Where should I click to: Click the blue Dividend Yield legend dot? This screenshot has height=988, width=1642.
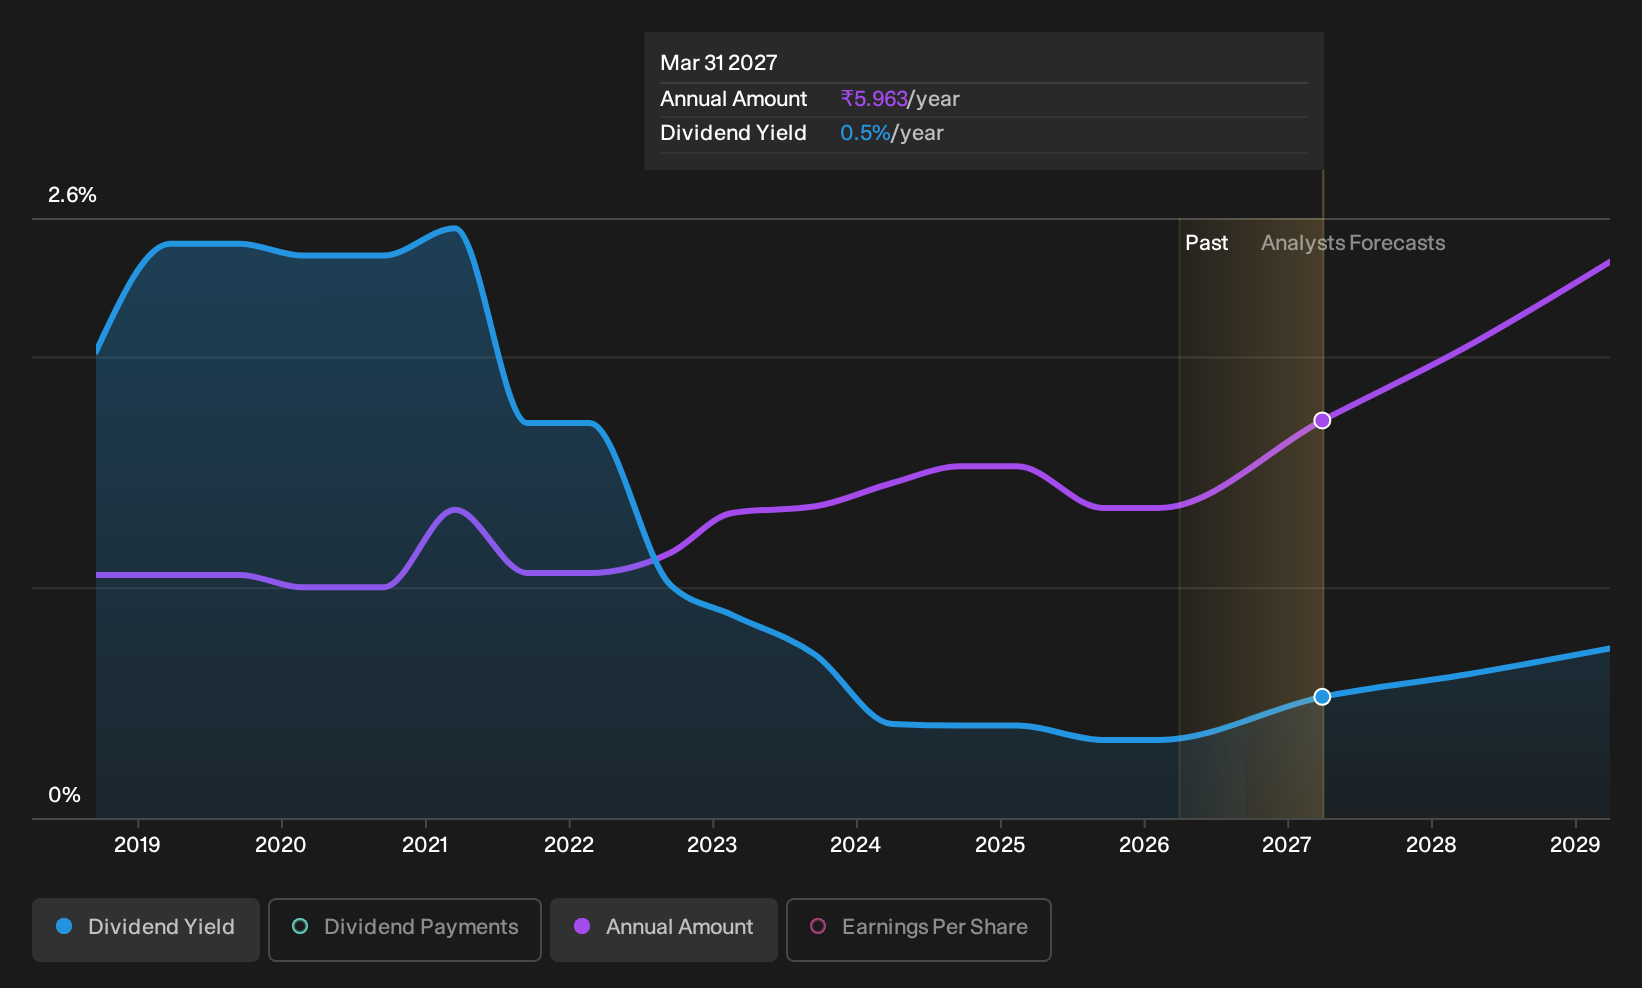click(x=64, y=926)
